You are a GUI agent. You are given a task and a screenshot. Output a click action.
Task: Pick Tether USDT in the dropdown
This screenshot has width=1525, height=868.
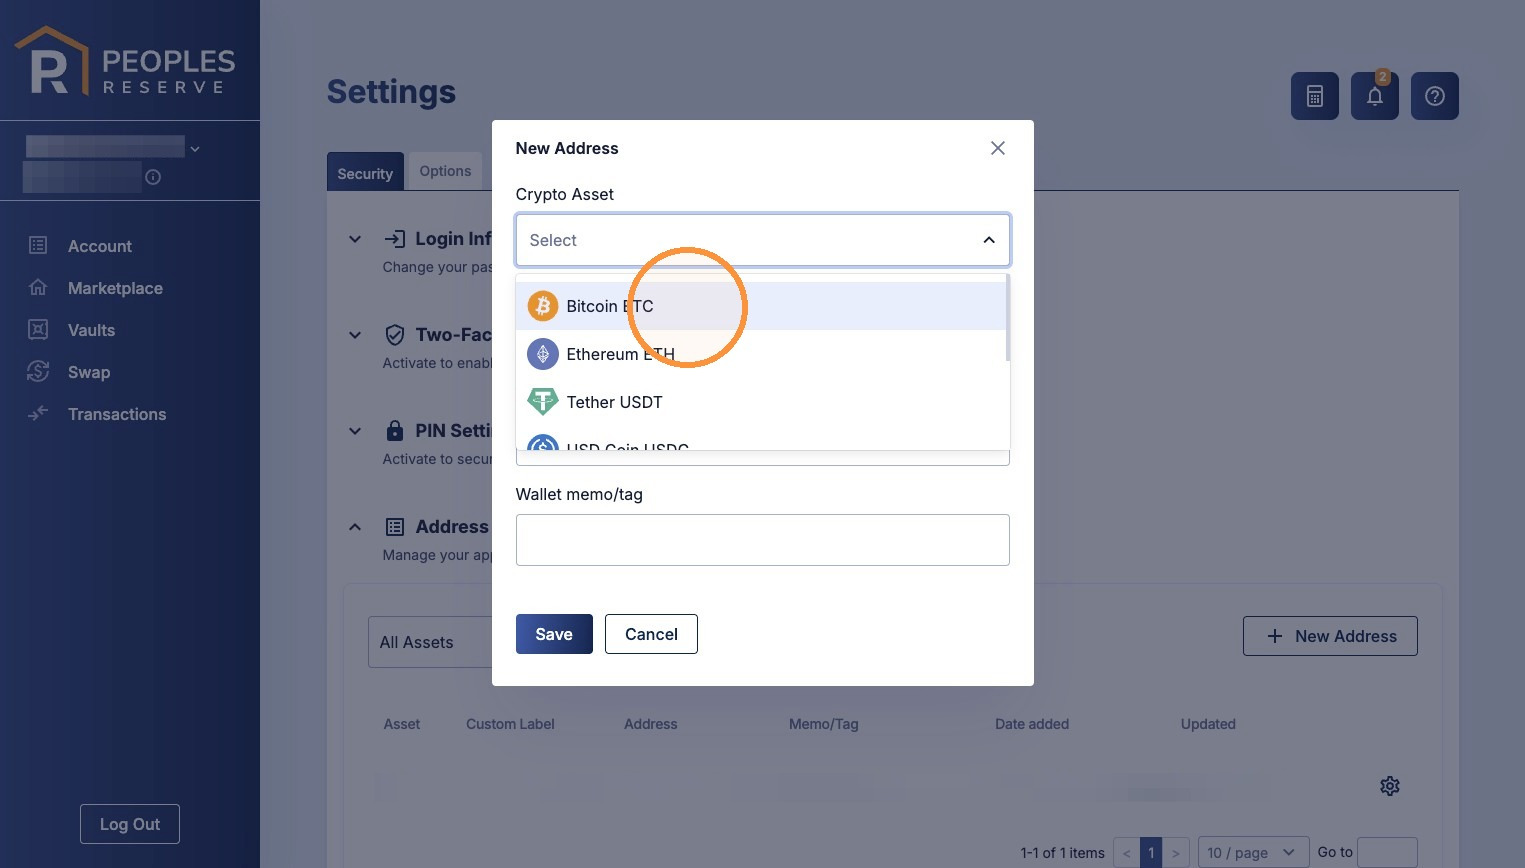coord(762,402)
